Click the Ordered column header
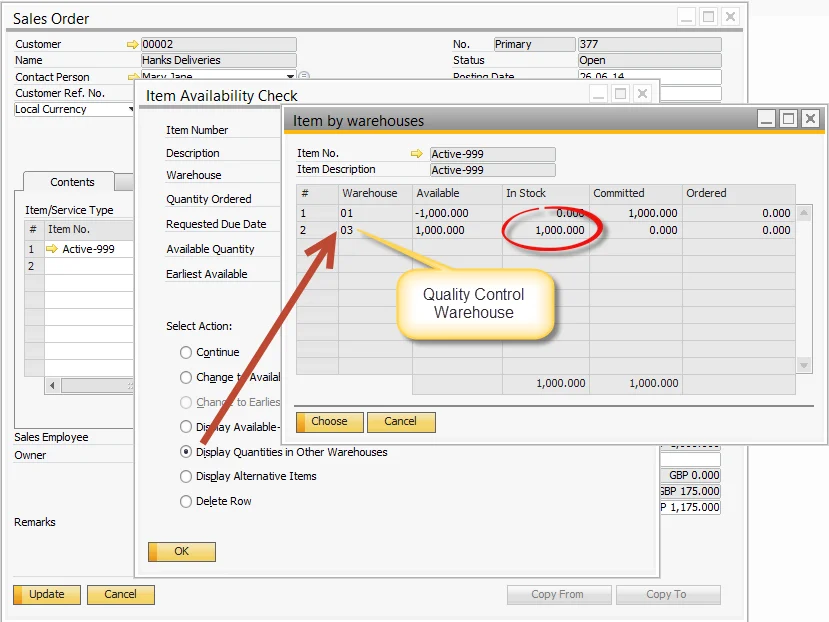Viewport: 829px width, 622px height. (x=739, y=193)
